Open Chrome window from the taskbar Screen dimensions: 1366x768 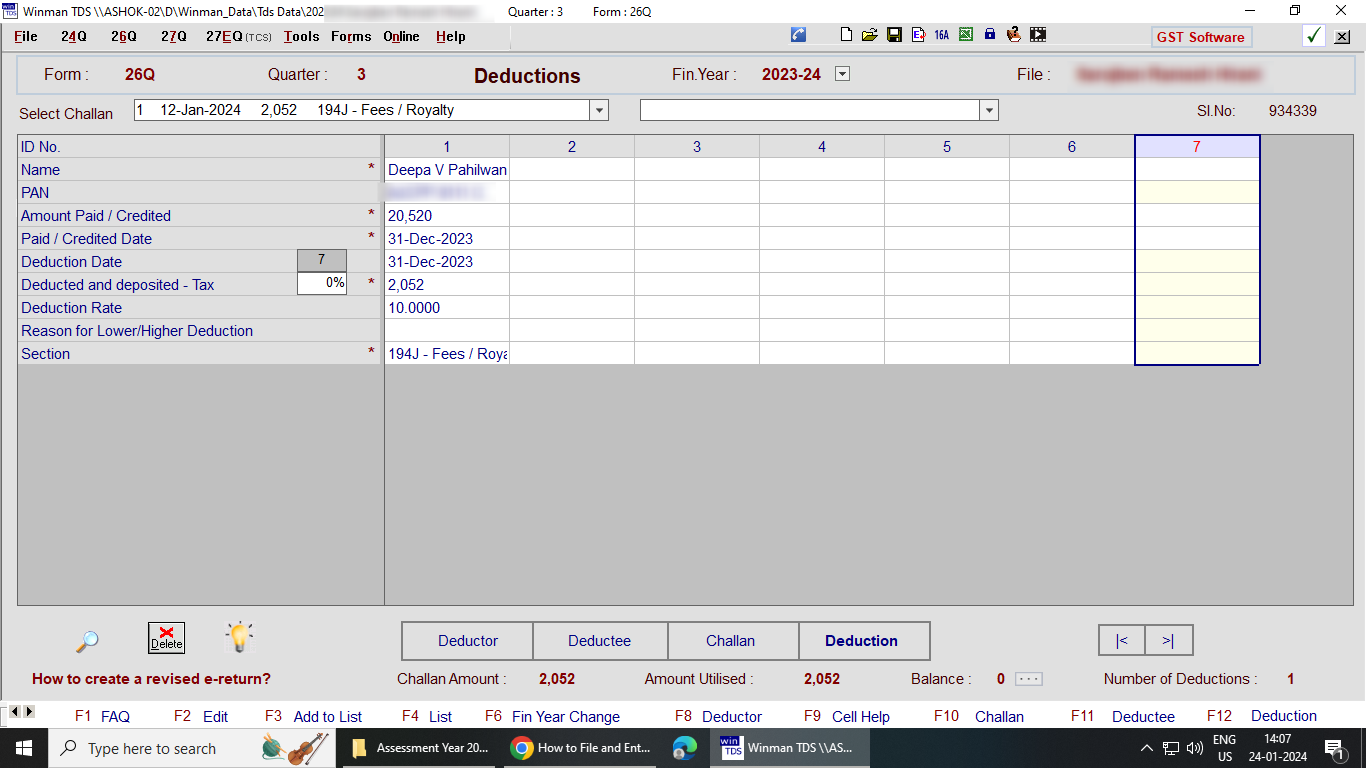[582, 748]
